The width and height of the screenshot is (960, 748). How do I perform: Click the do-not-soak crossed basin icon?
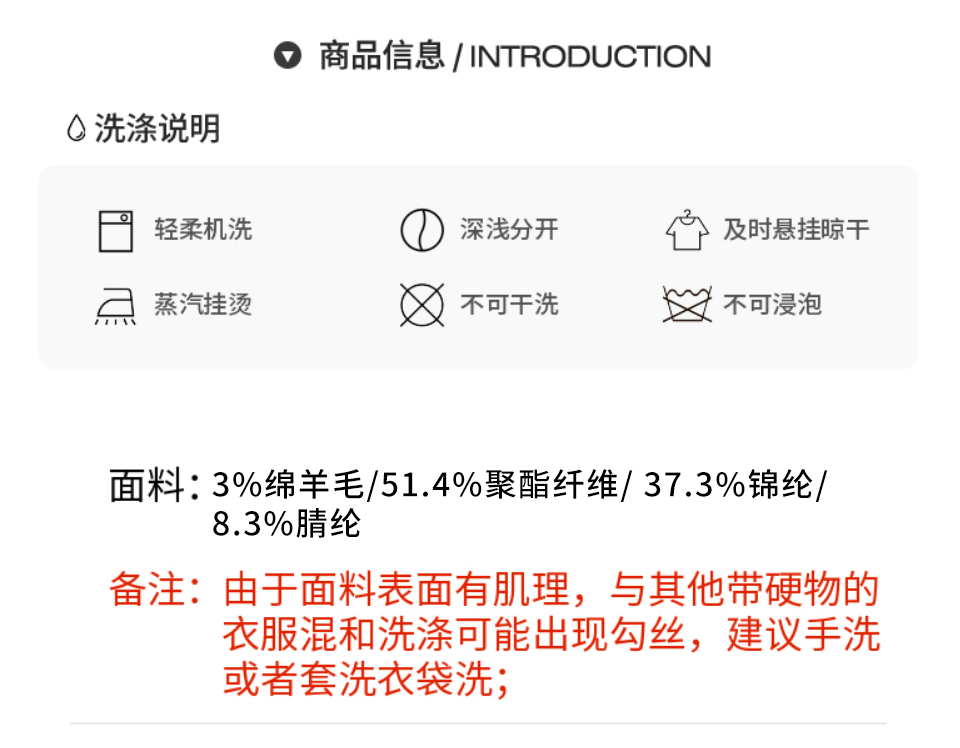[x=686, y=304]
